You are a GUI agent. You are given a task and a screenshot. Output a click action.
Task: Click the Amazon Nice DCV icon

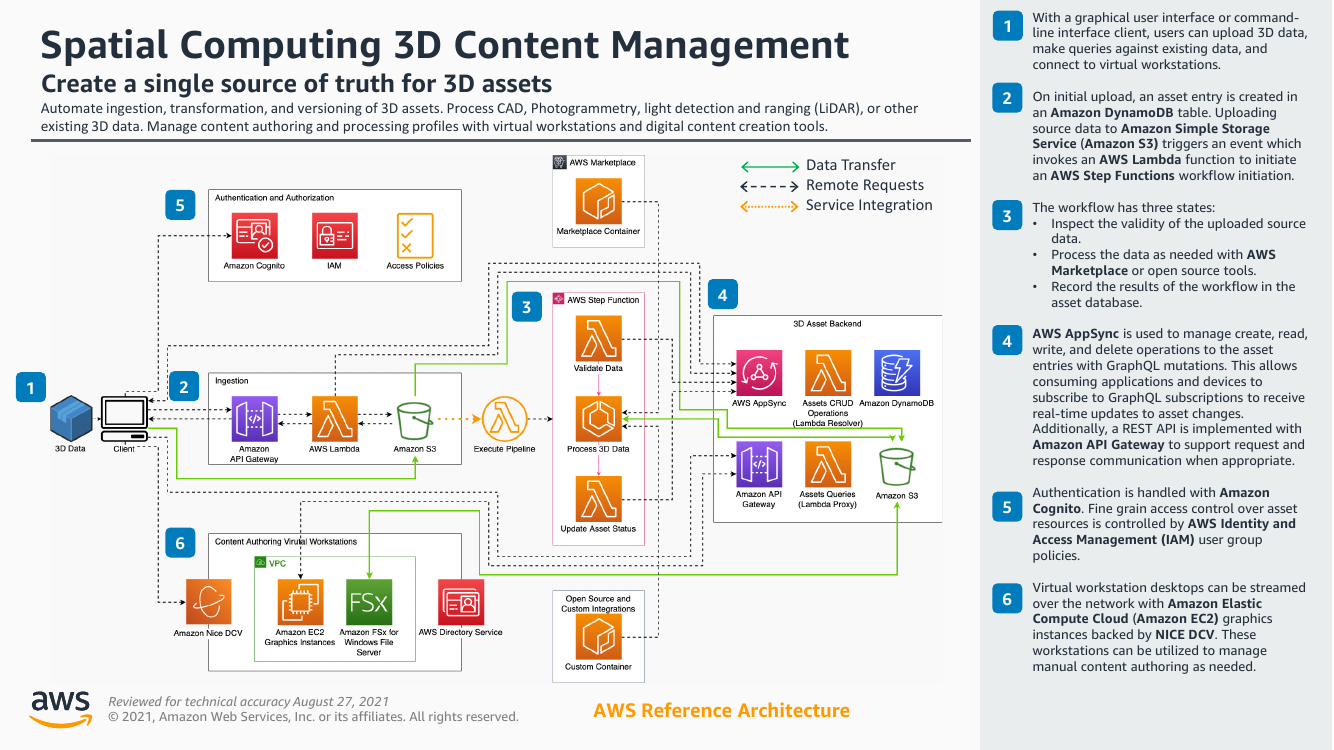208,603
